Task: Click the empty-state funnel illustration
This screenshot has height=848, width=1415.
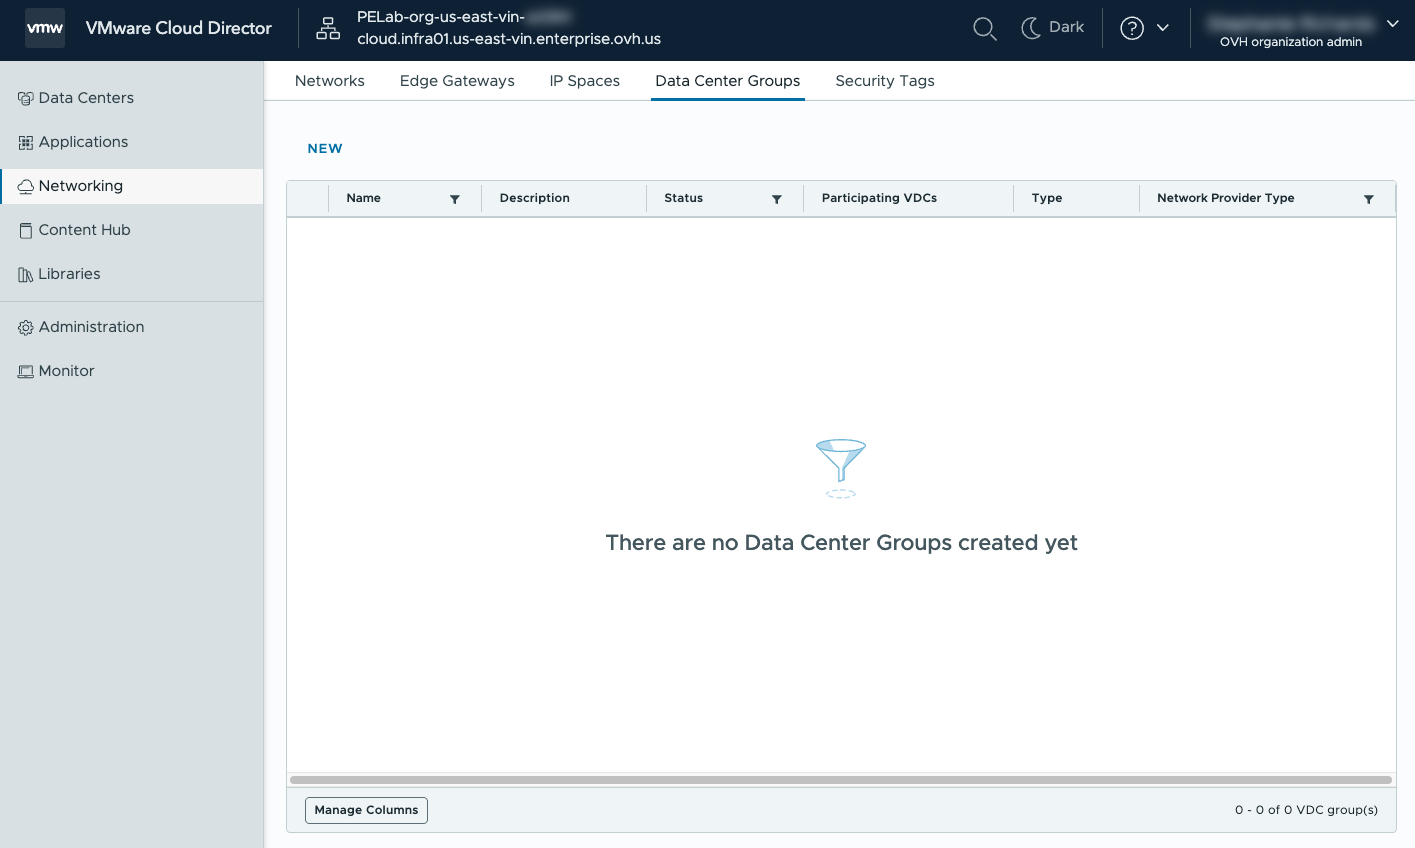Action: (x=841, y=468)
